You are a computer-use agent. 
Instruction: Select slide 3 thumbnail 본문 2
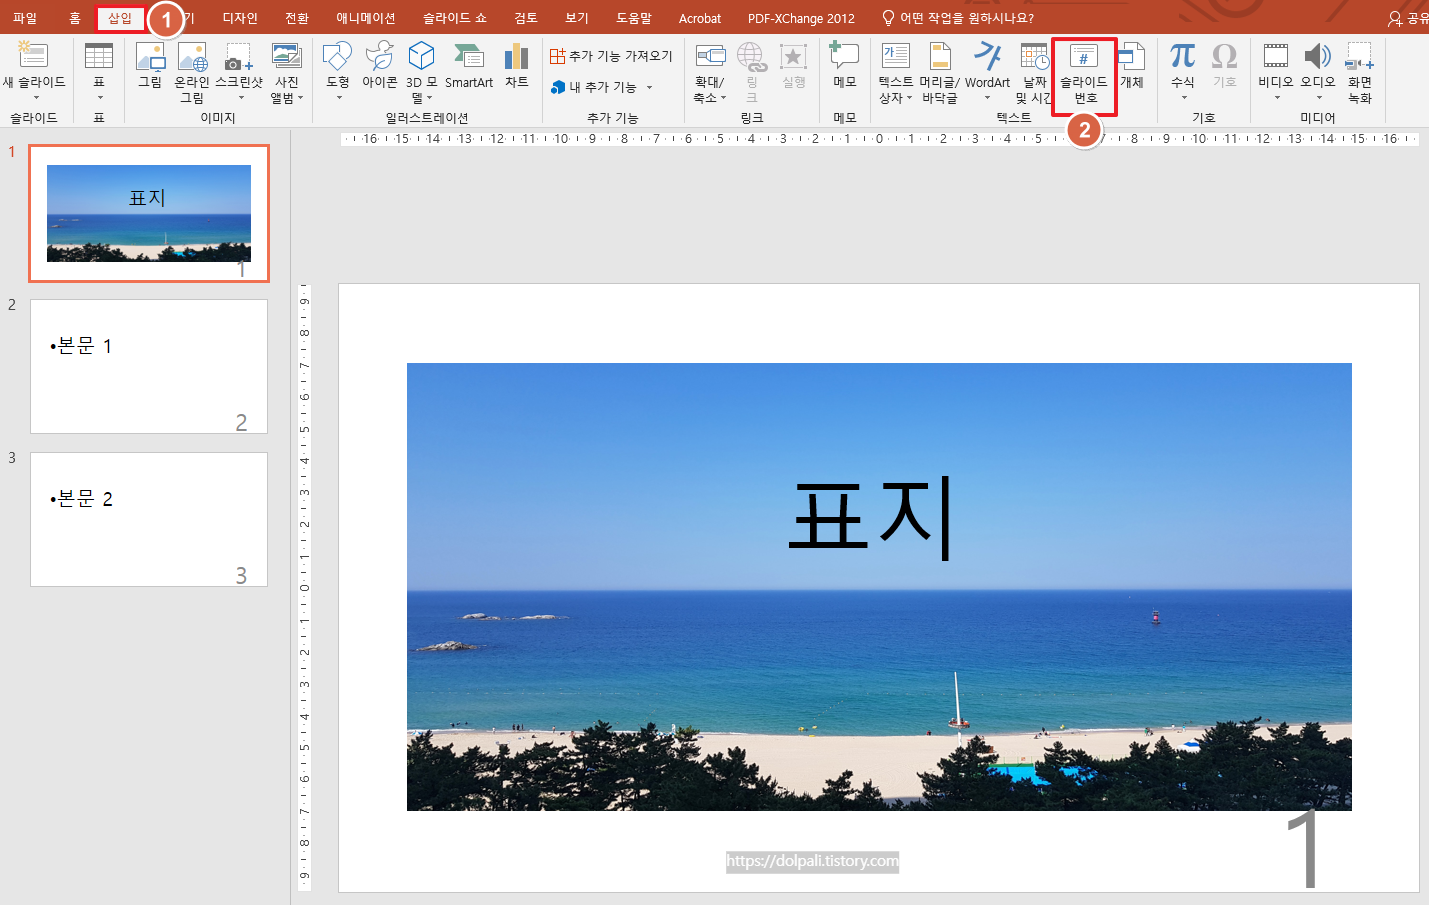coord(149,519)
